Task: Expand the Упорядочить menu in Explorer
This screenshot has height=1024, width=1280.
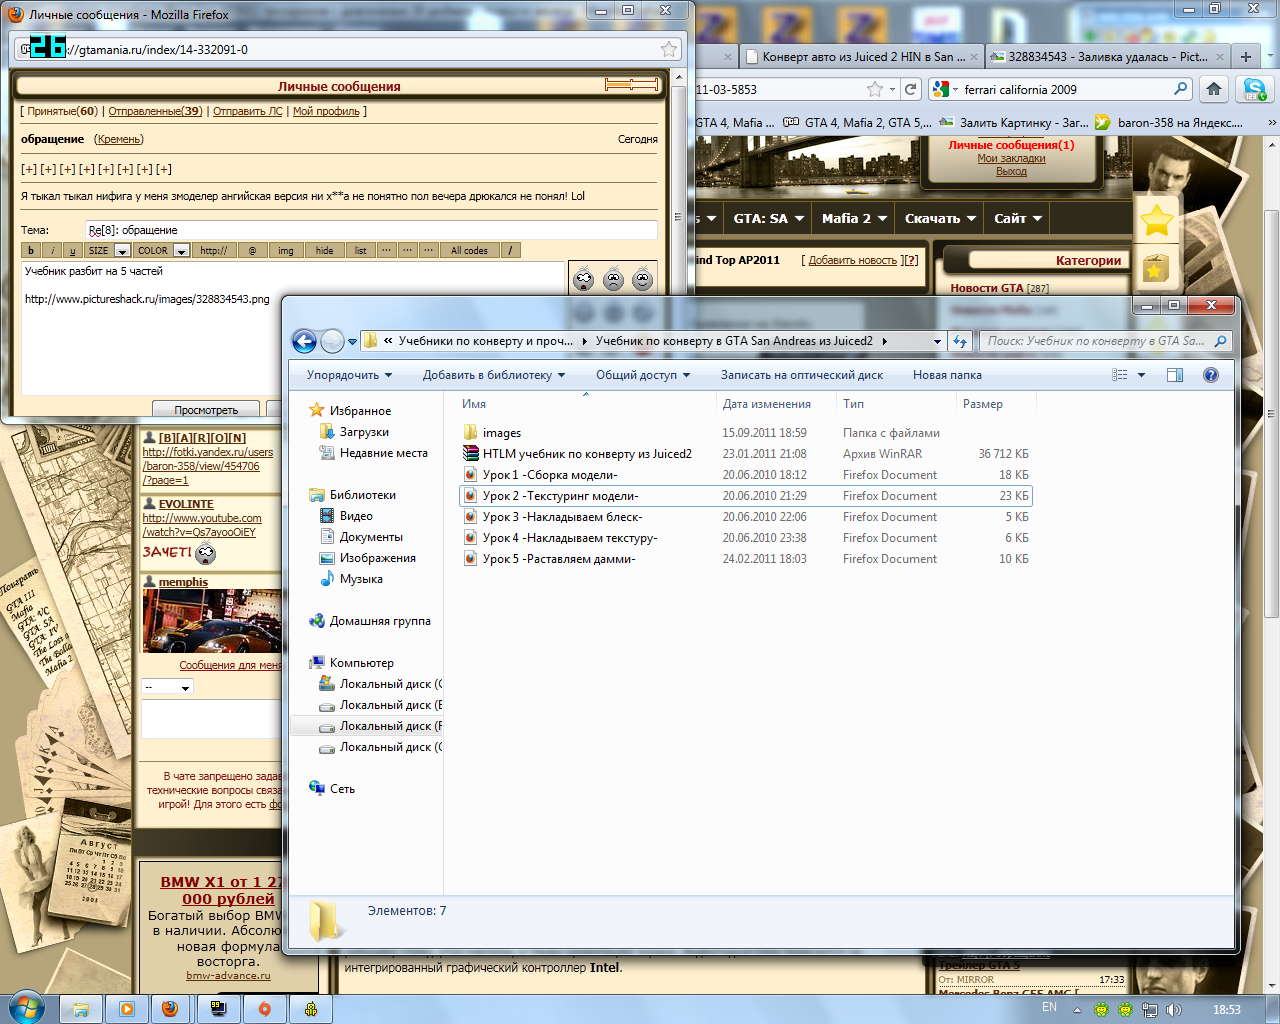Action: tap(349, 375)
